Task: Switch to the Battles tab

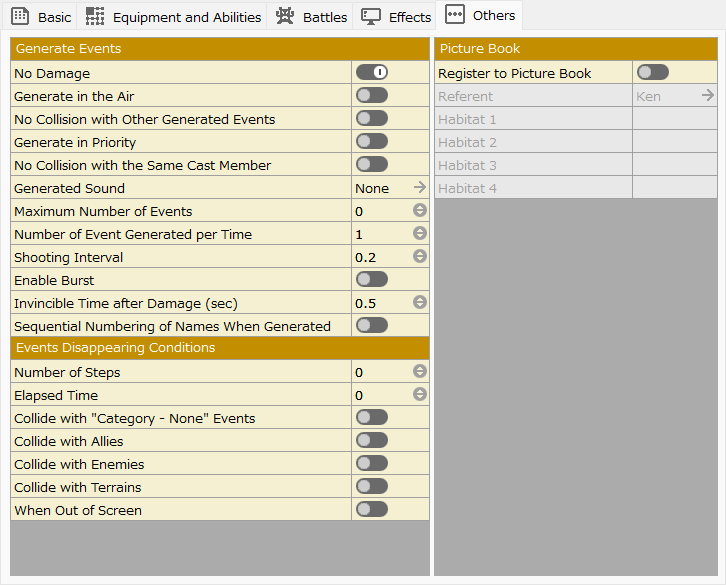Action: [x=324, y=17]
